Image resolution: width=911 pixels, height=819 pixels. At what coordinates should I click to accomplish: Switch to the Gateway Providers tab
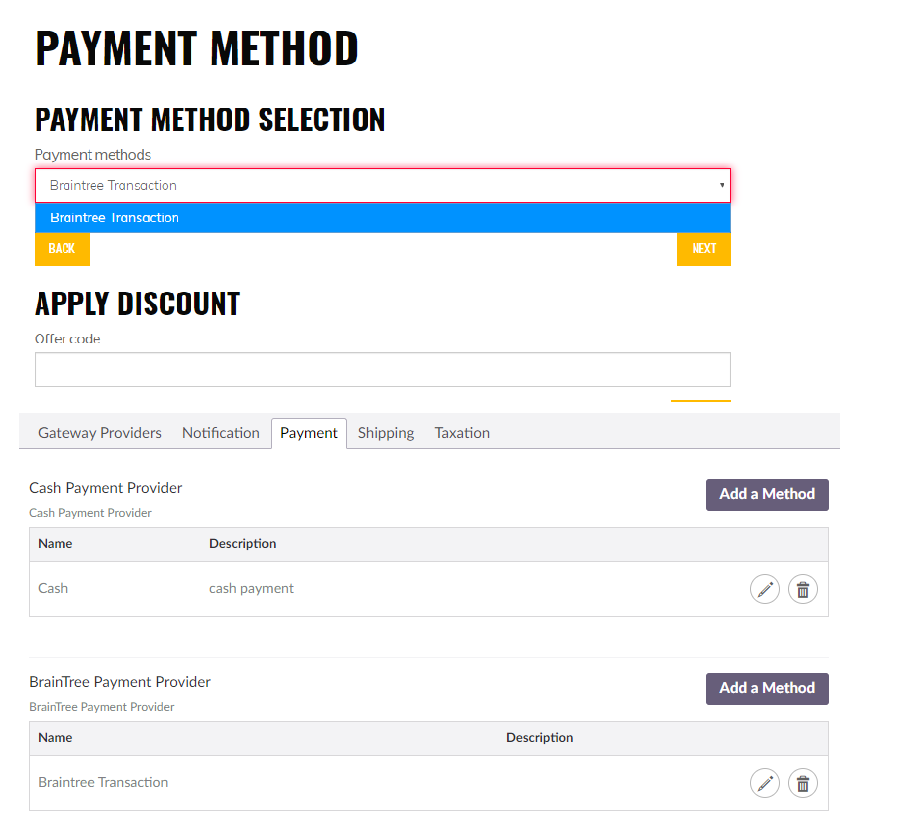[x=100, y=433]
